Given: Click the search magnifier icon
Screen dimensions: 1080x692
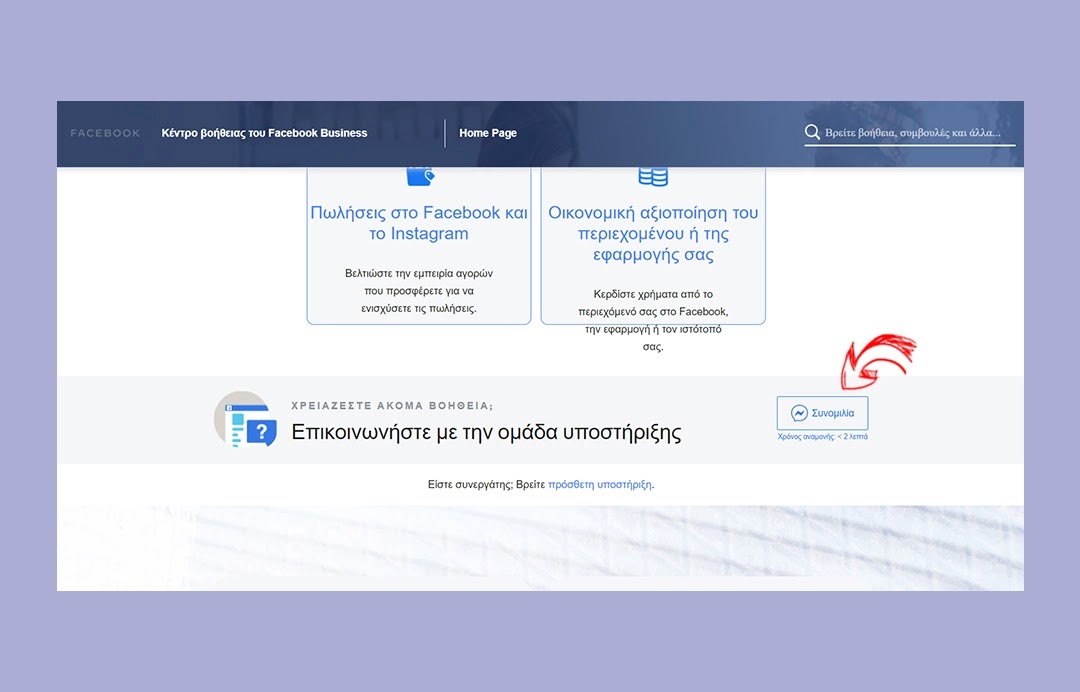Looking at the screenshot, I should tap(812, 132).
